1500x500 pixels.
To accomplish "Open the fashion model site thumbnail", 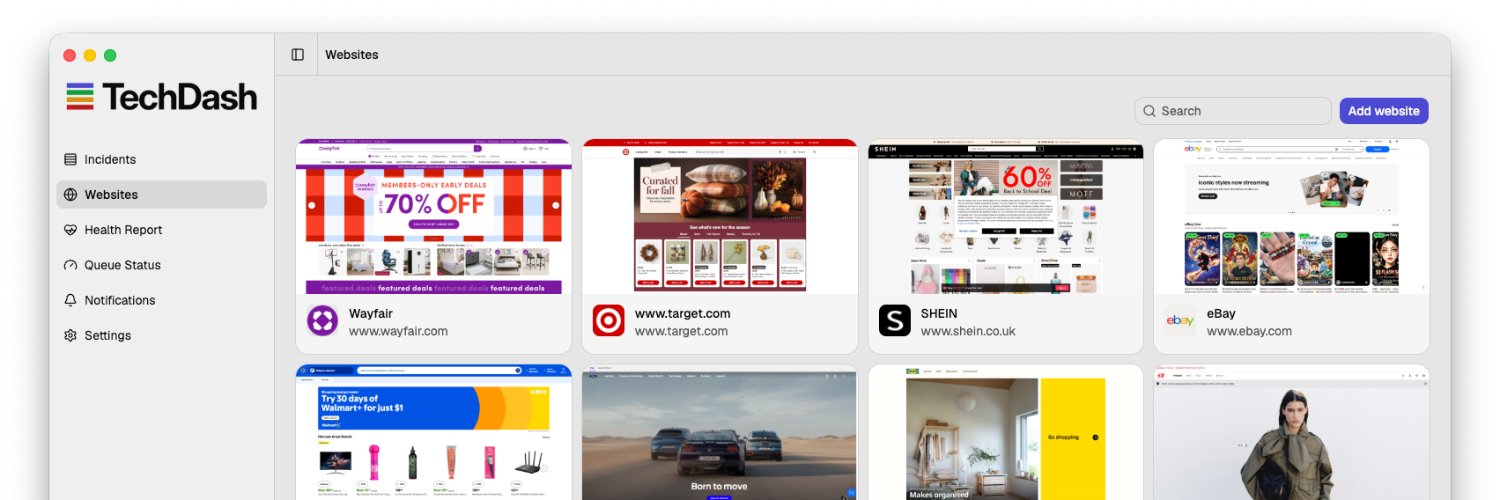I will point(1292,432).
